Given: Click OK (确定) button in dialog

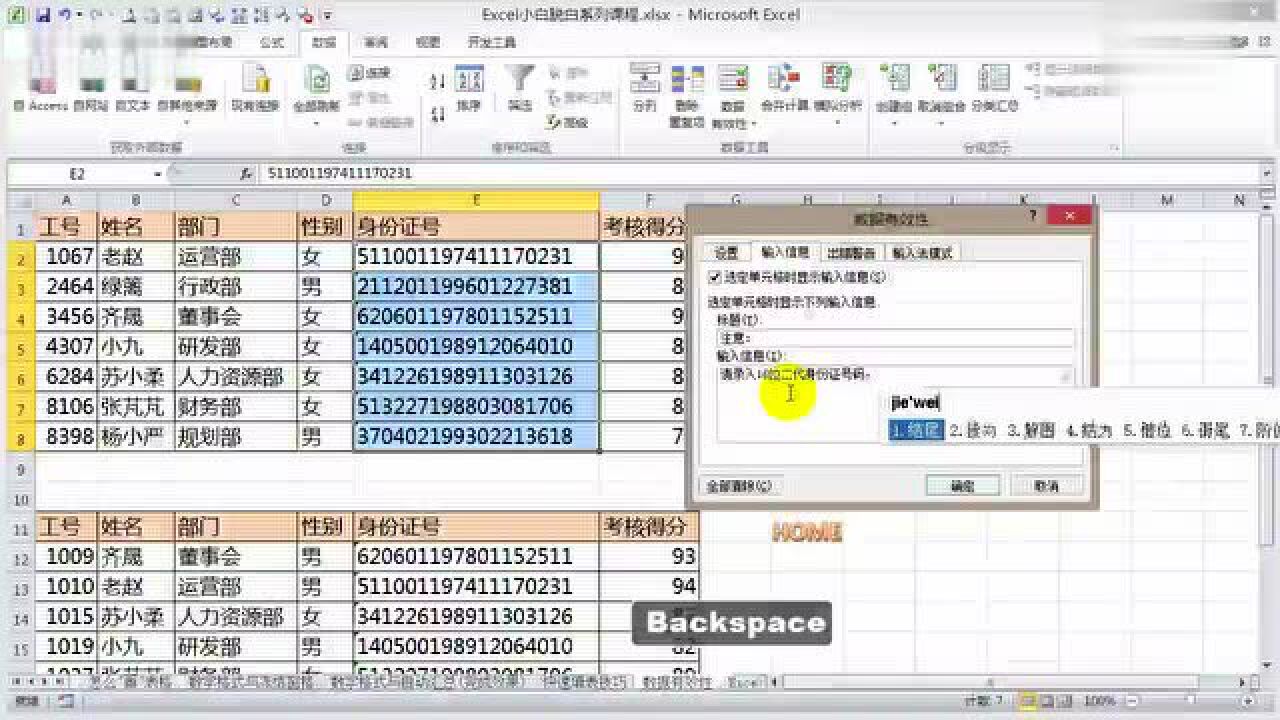Looking at the screenshot, I should coord(963,486).
